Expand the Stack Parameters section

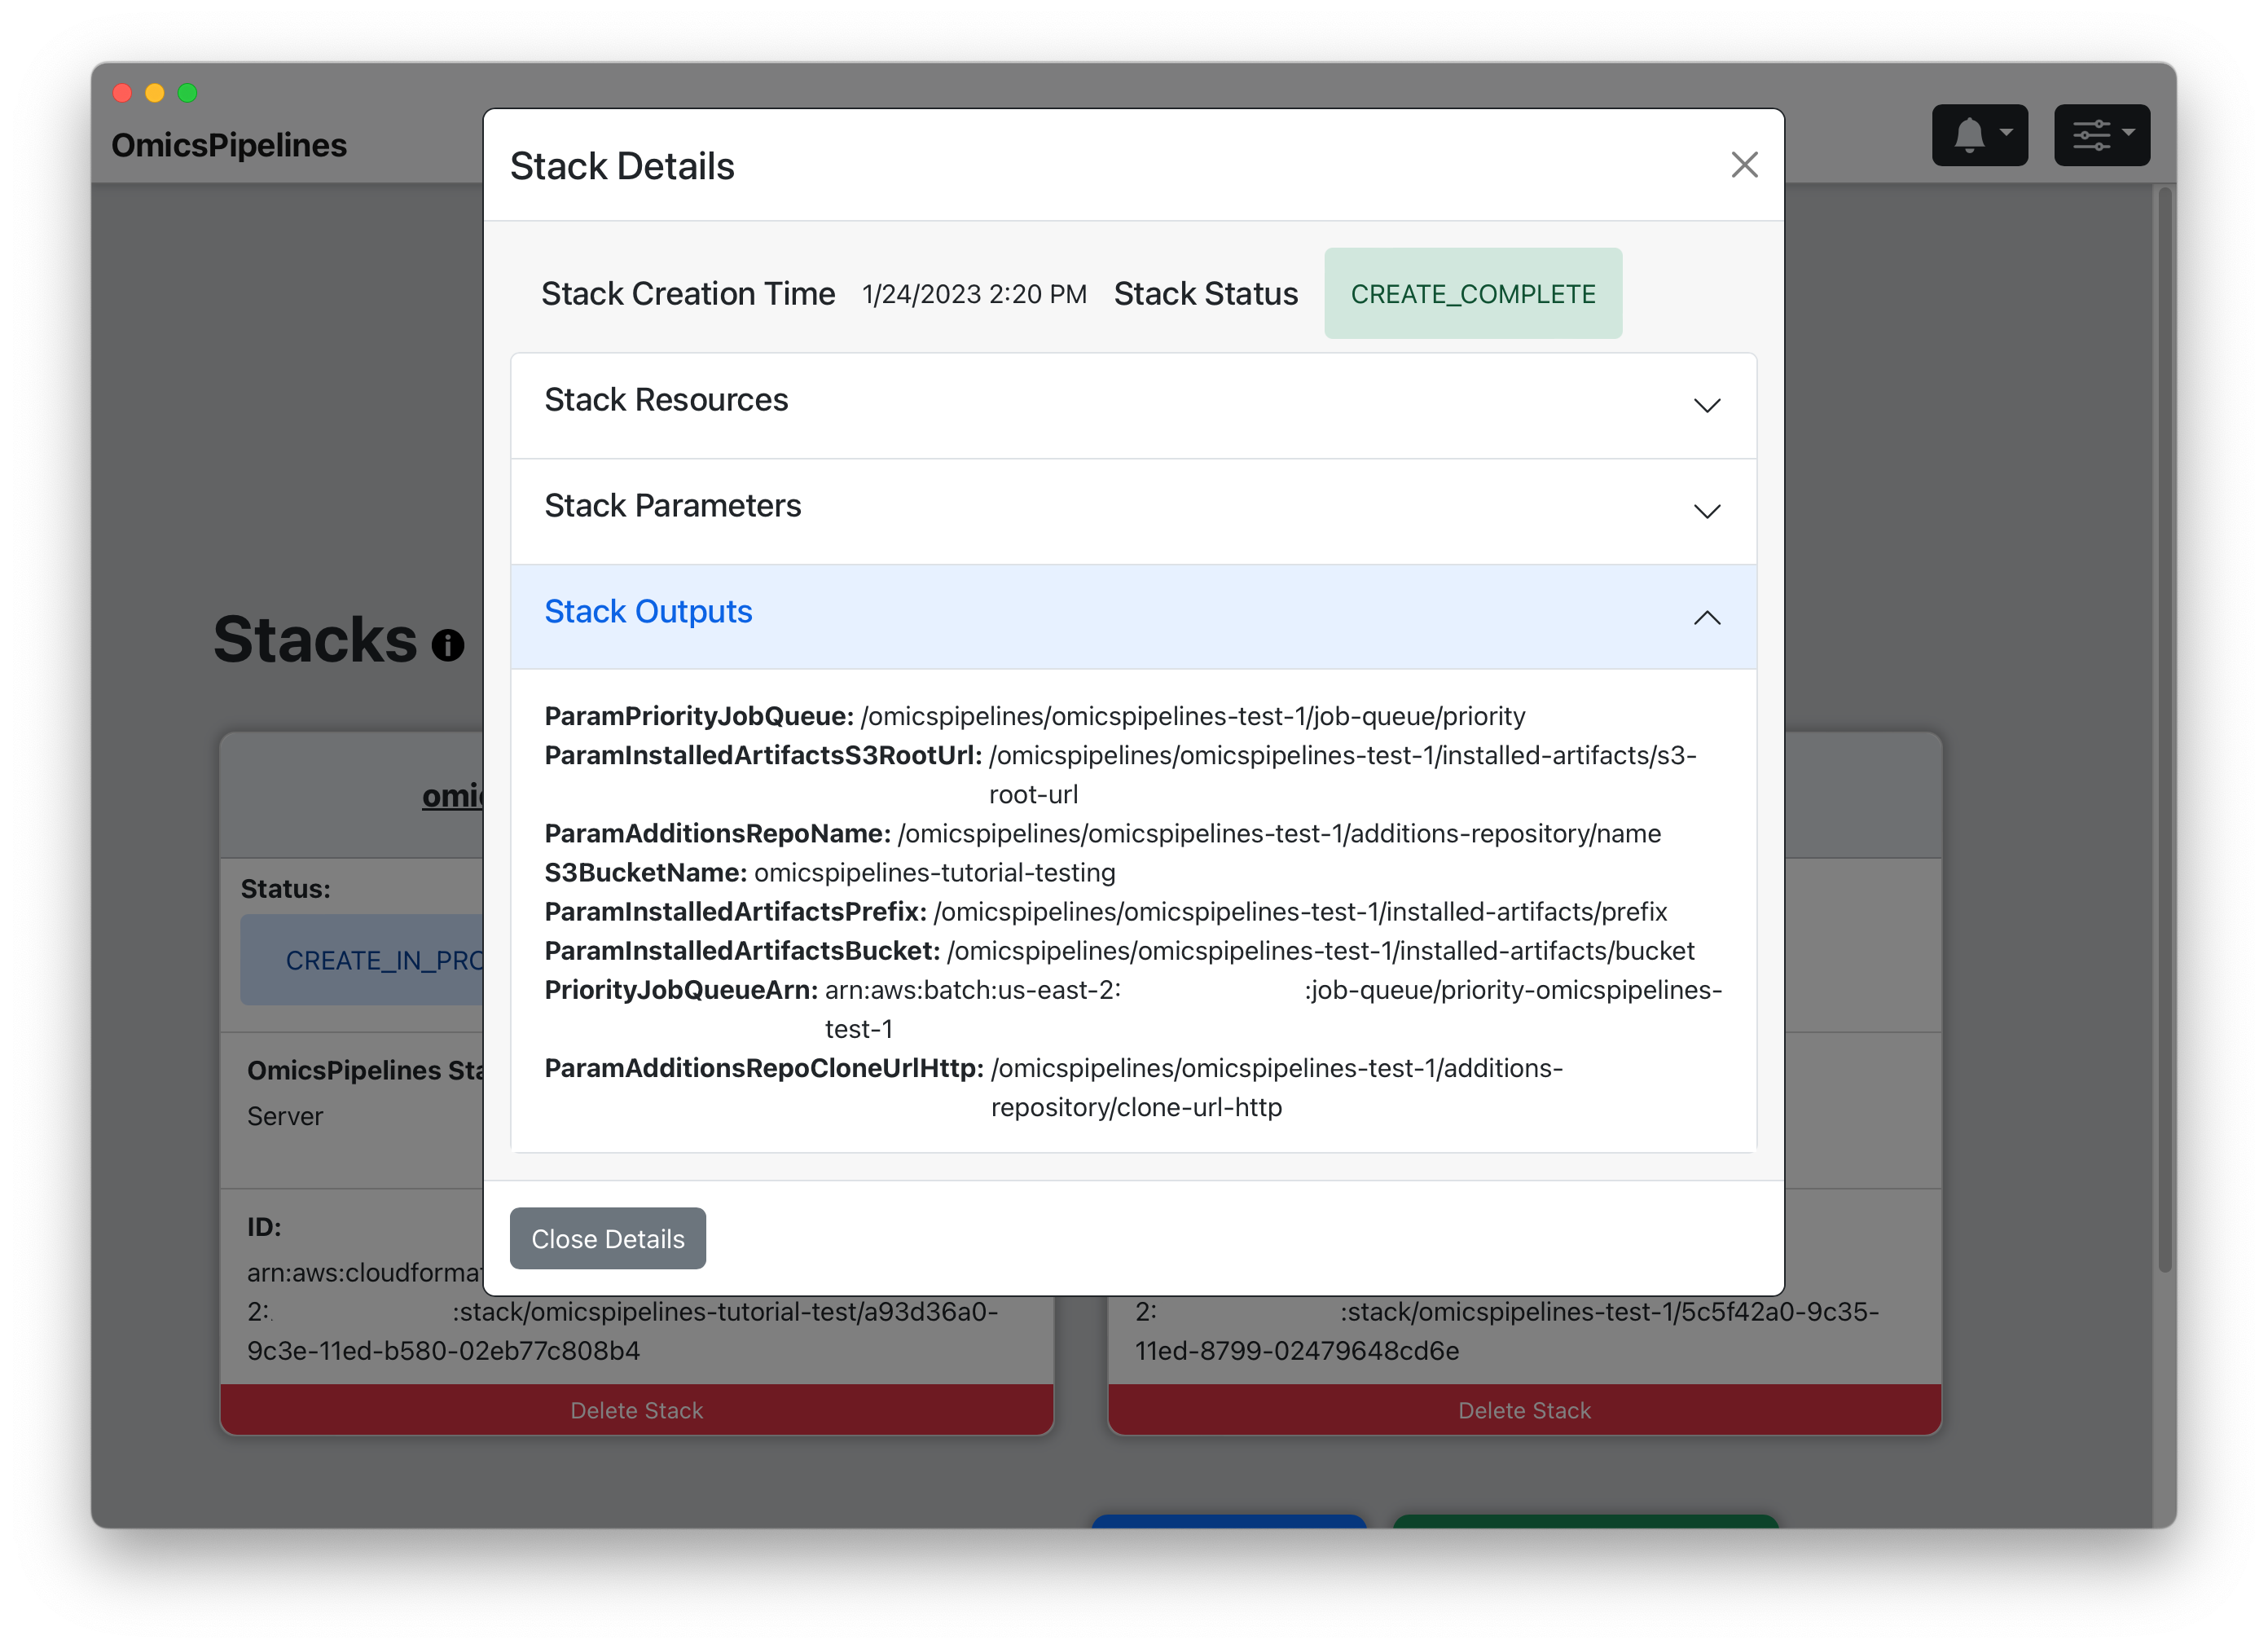click(1133, 511)
